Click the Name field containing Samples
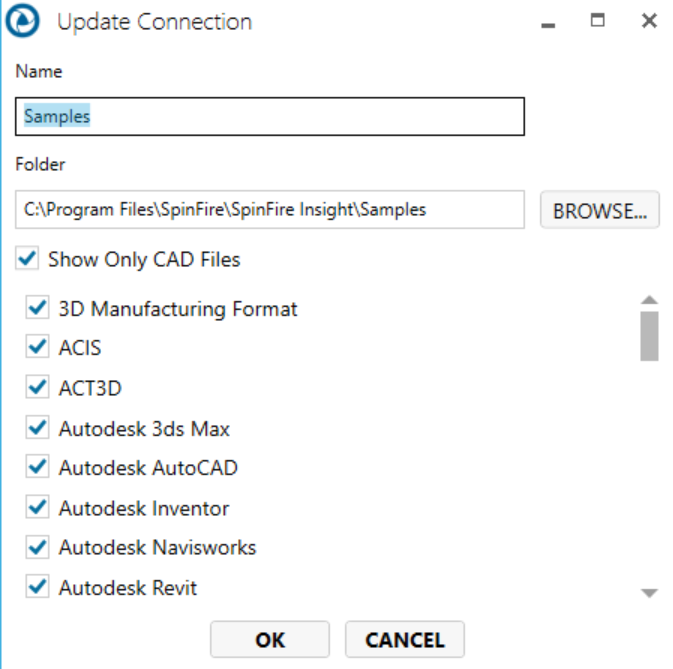 [x=270, y=116]
